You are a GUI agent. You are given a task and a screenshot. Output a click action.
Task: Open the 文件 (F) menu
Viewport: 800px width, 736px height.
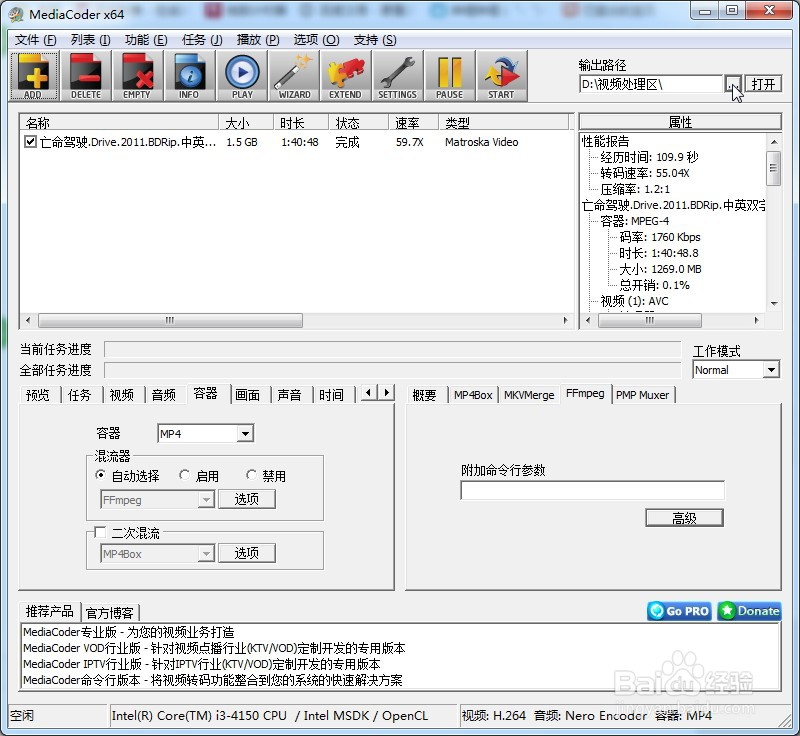35,40
